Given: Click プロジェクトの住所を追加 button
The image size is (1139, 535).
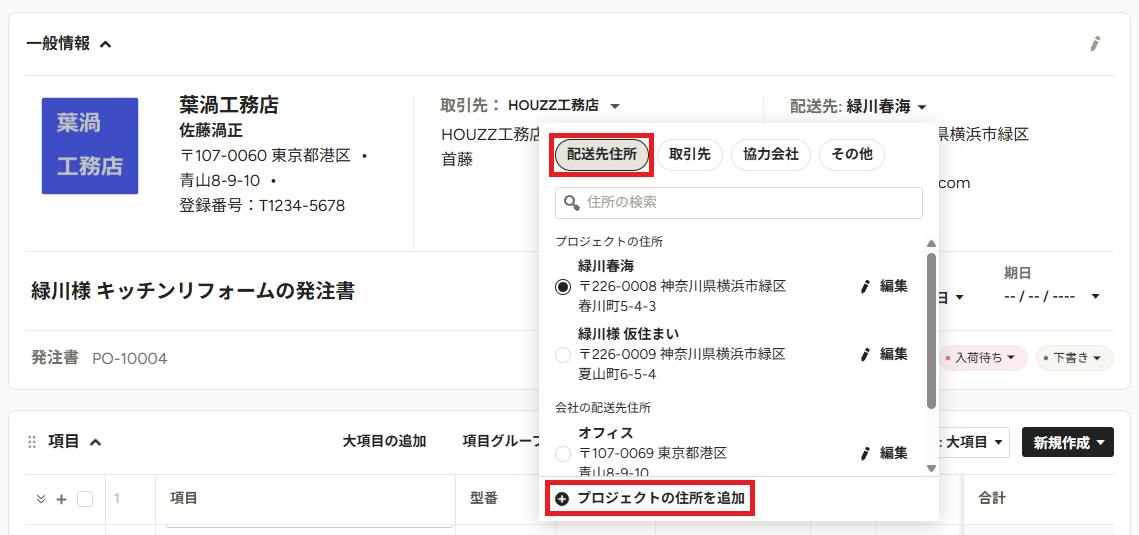Looking at the screenshot, I should click(650, 499).
